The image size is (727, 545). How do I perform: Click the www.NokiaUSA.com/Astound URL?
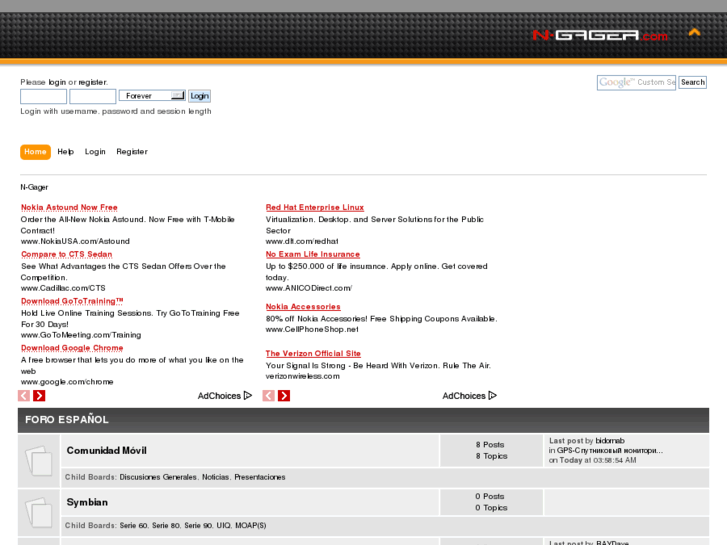click(75, 241)
